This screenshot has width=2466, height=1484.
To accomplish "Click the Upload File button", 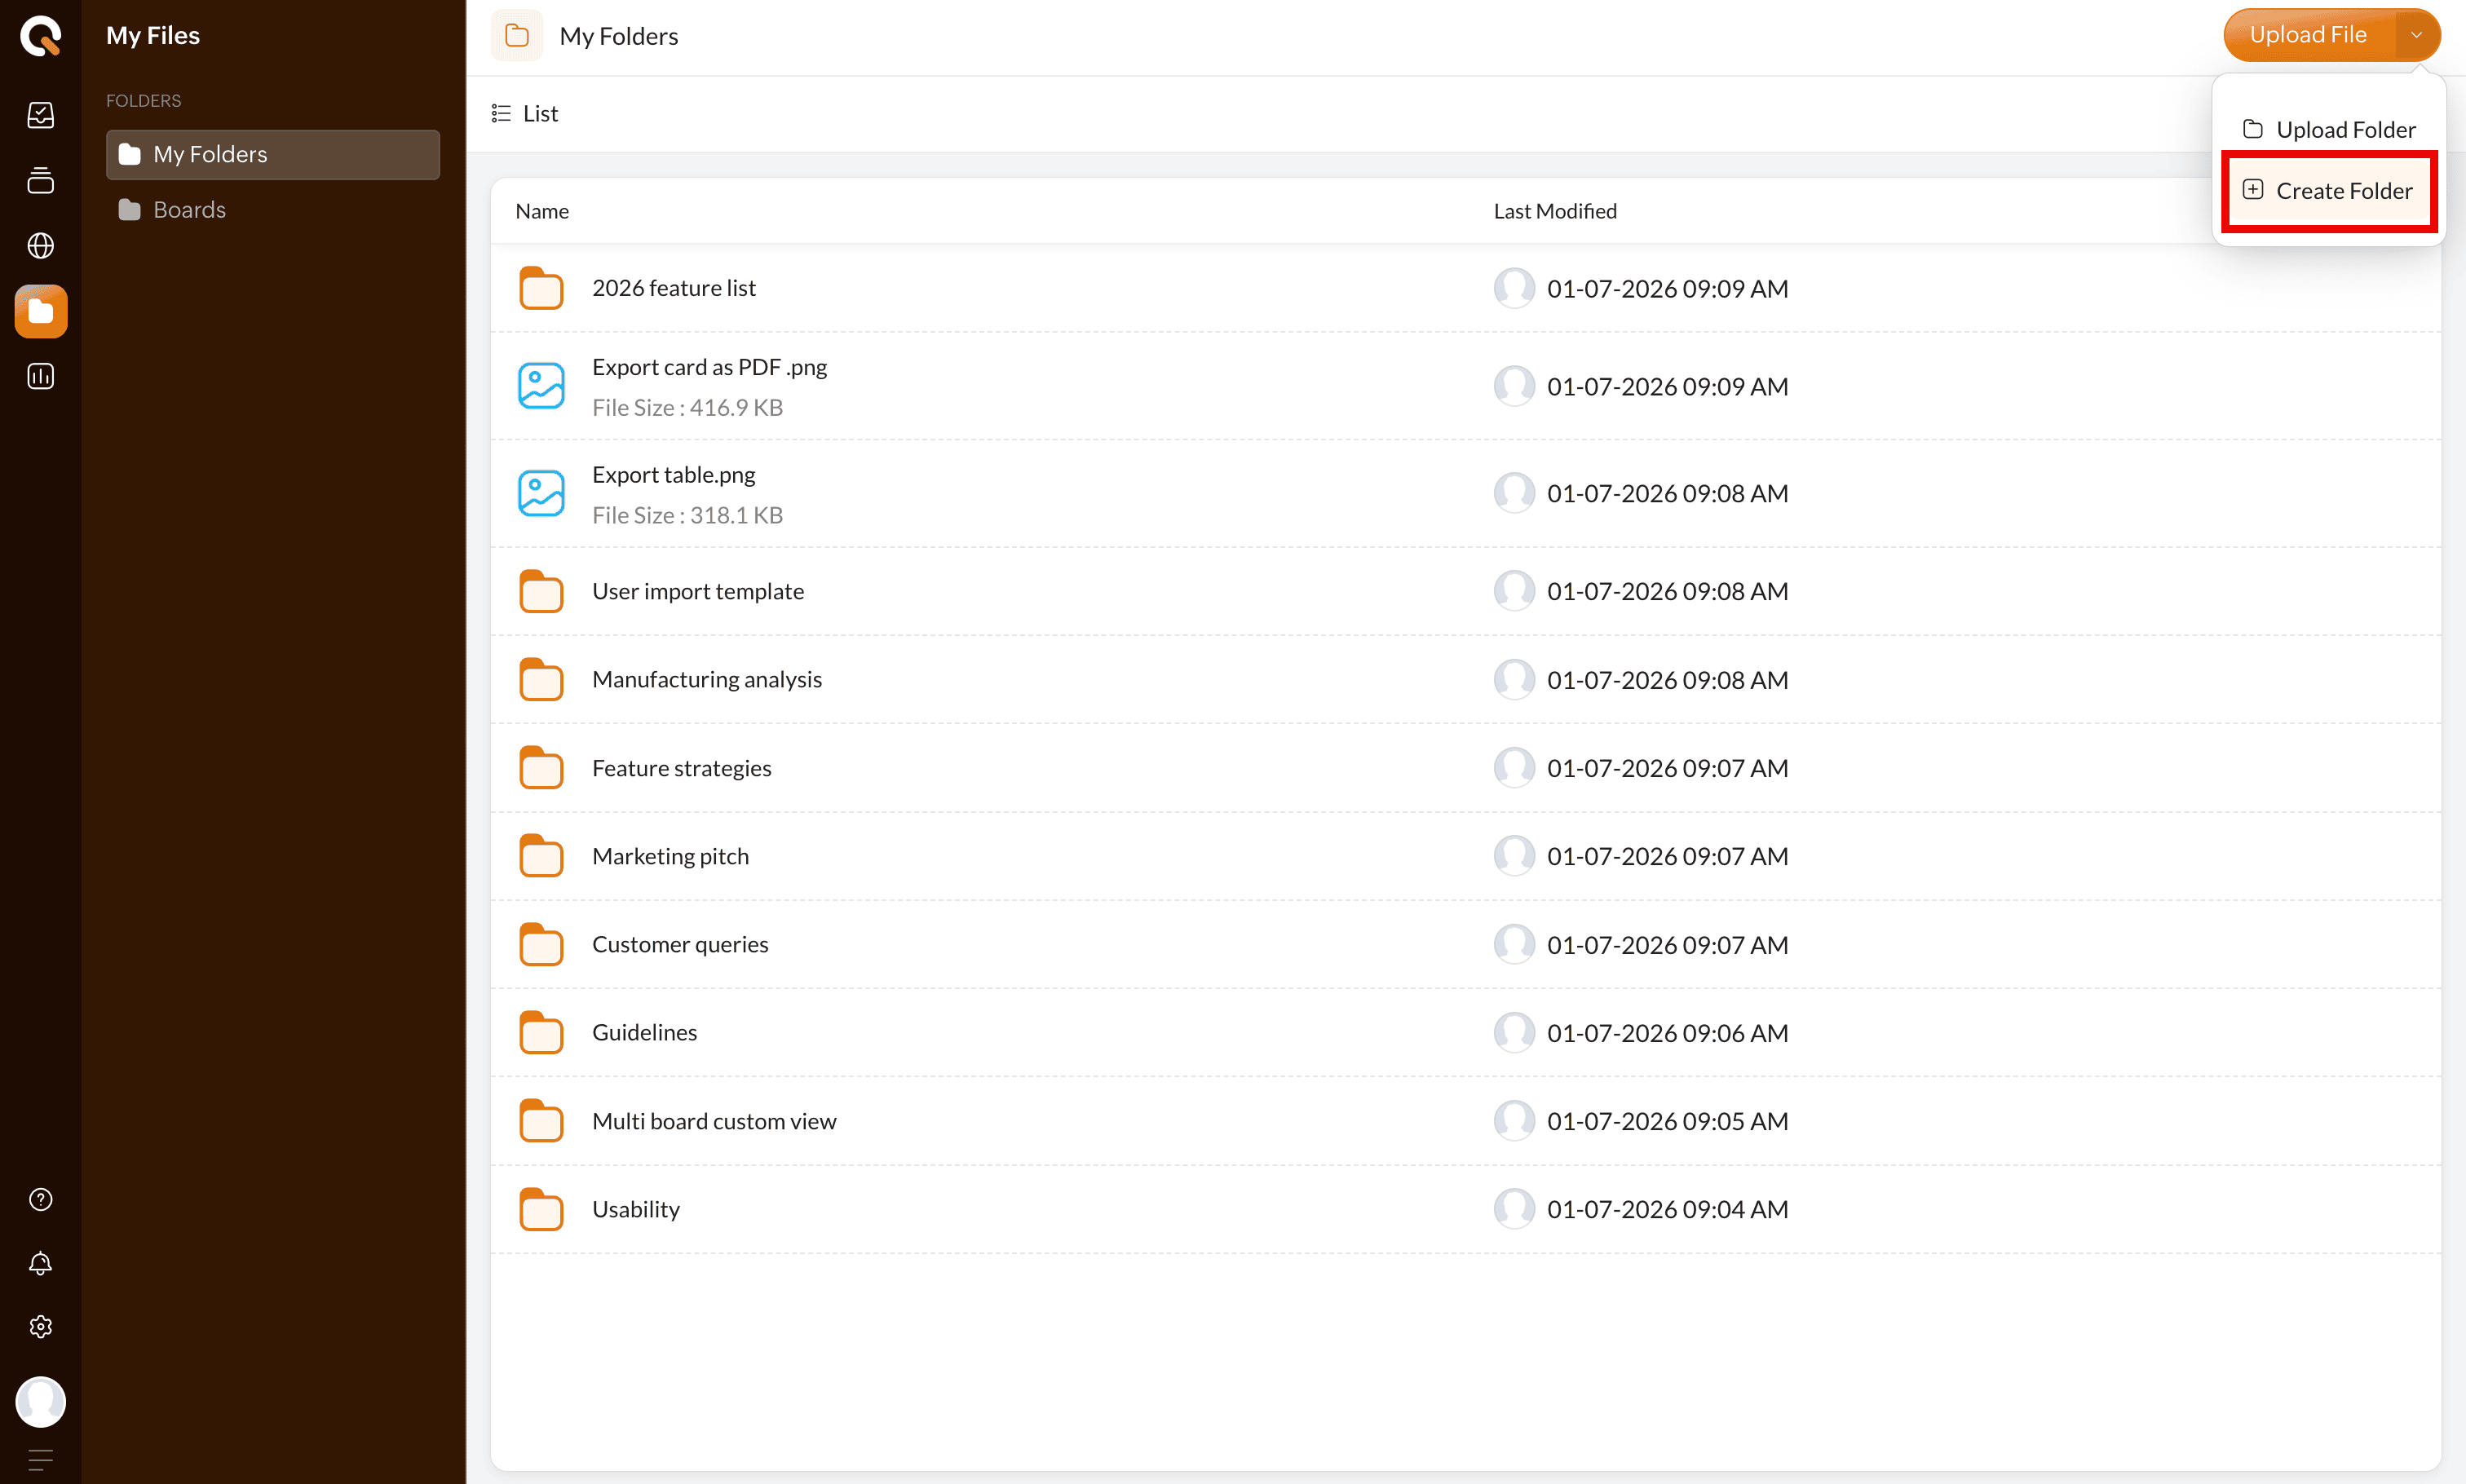I will (2307, 35).
